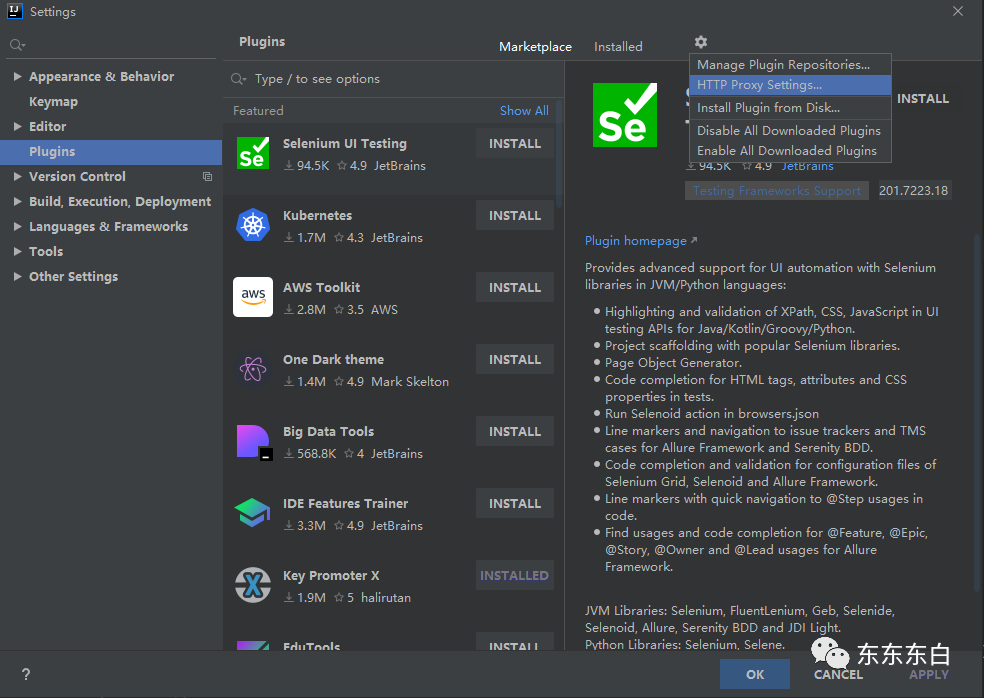Screen dimensions: 984x698
Task: Open the plugins gear settings icon
Action: [700, 42]
